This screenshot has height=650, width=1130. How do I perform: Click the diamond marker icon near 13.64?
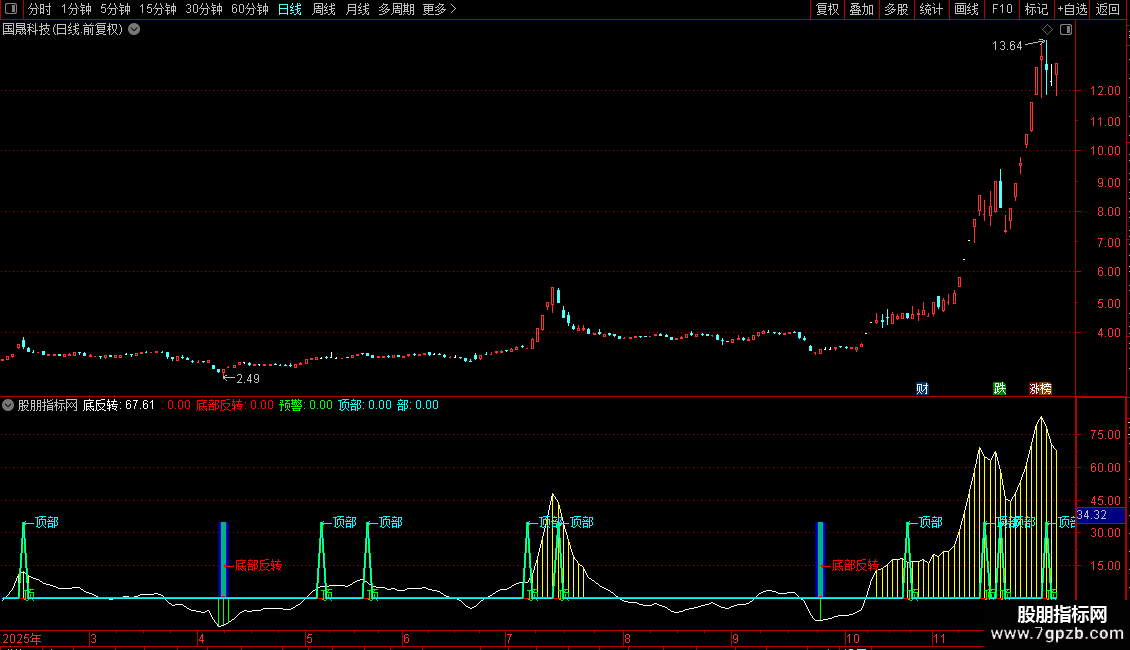coord(1047,30)
